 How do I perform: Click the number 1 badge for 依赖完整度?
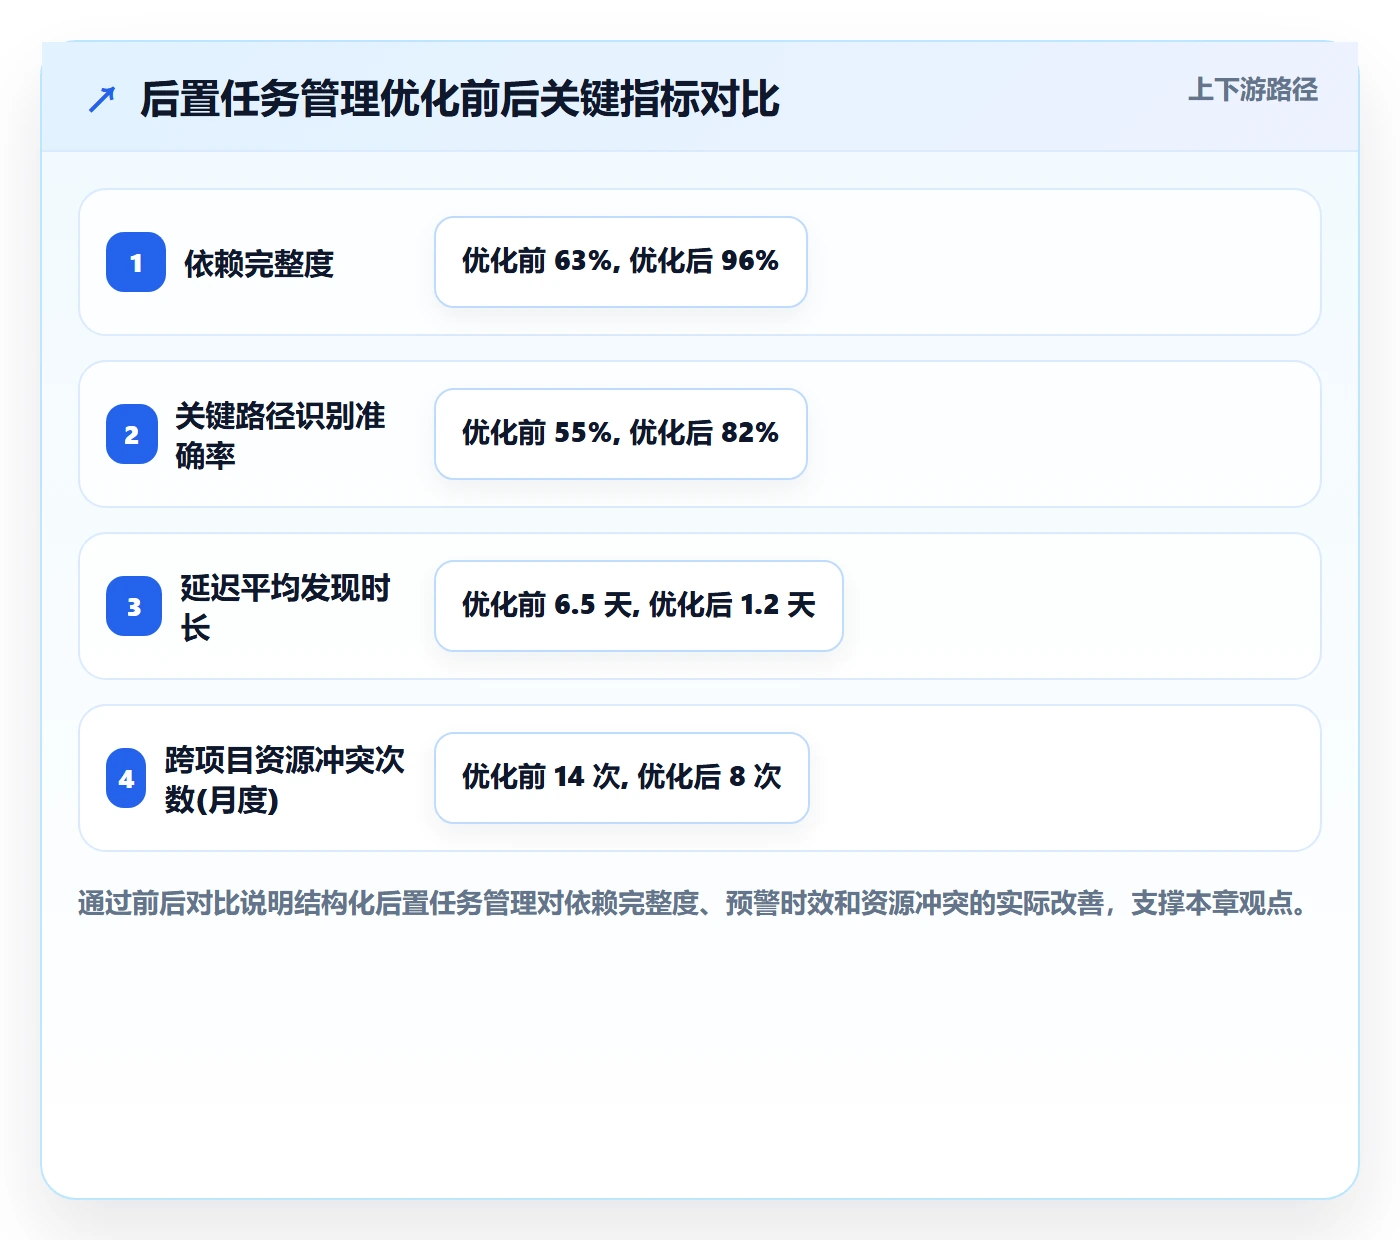coord(136,262)
